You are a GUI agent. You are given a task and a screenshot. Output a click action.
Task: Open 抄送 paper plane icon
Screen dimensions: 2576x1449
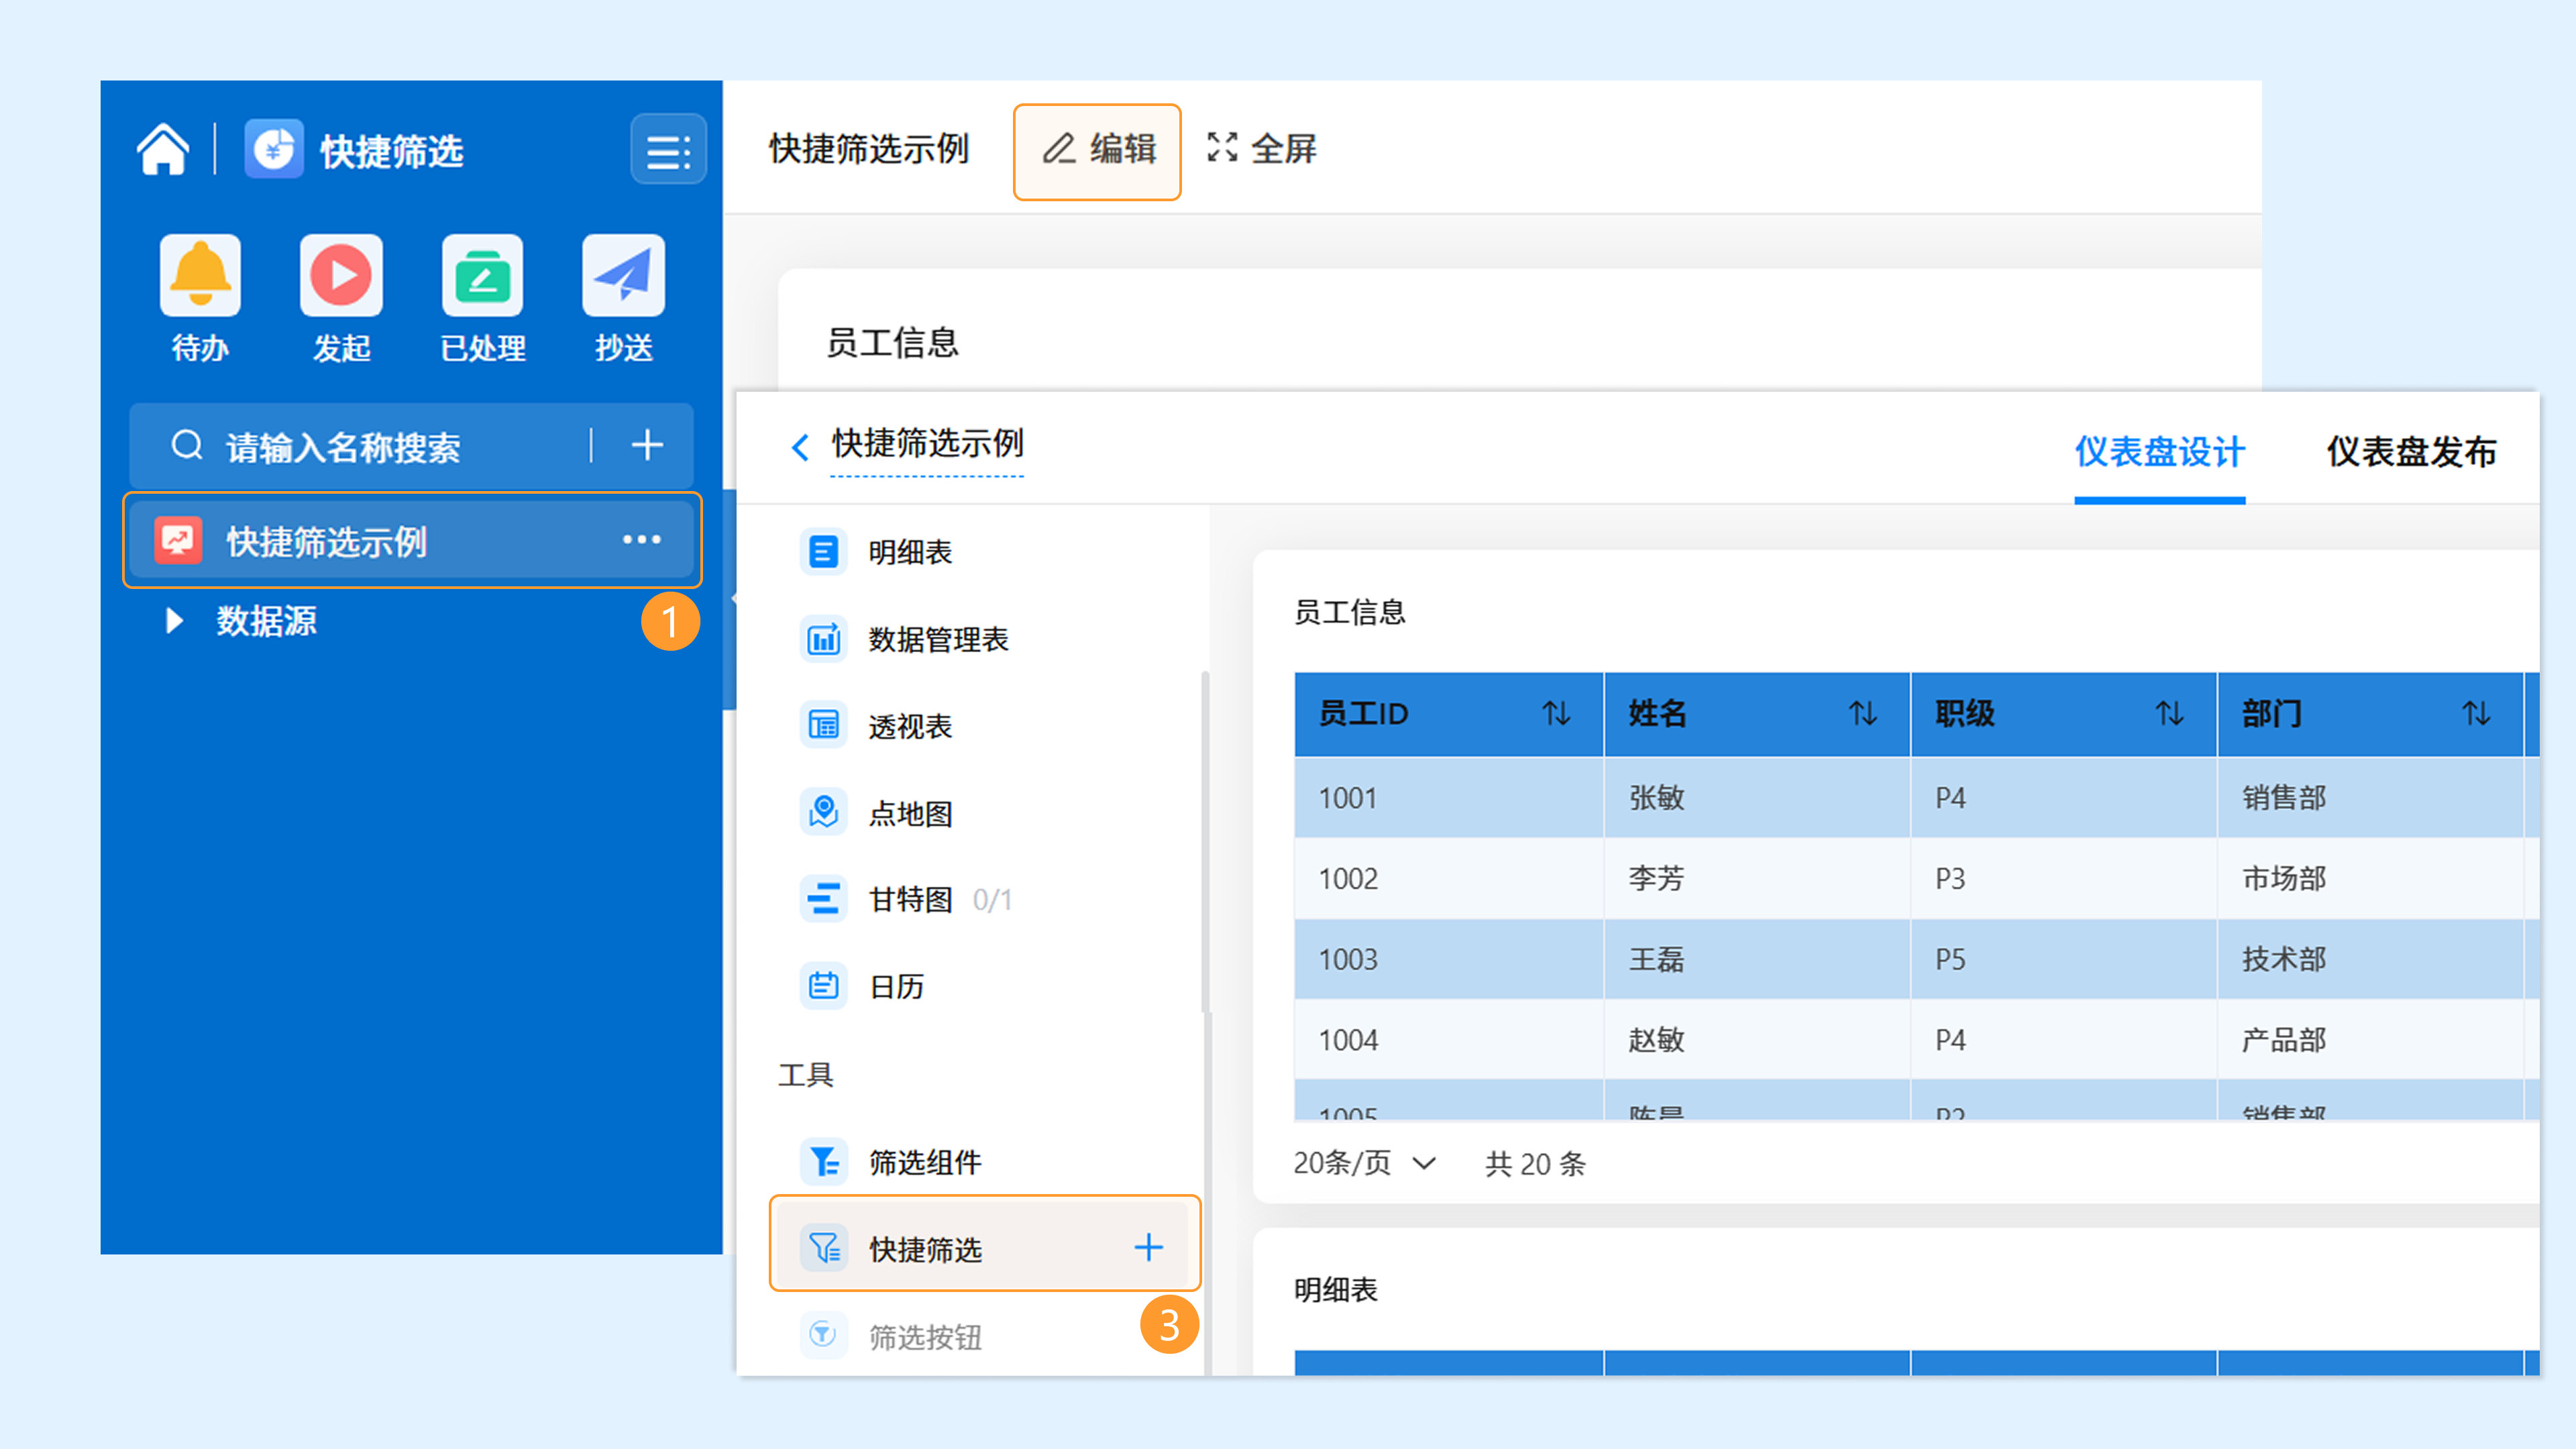pos(624,275)
